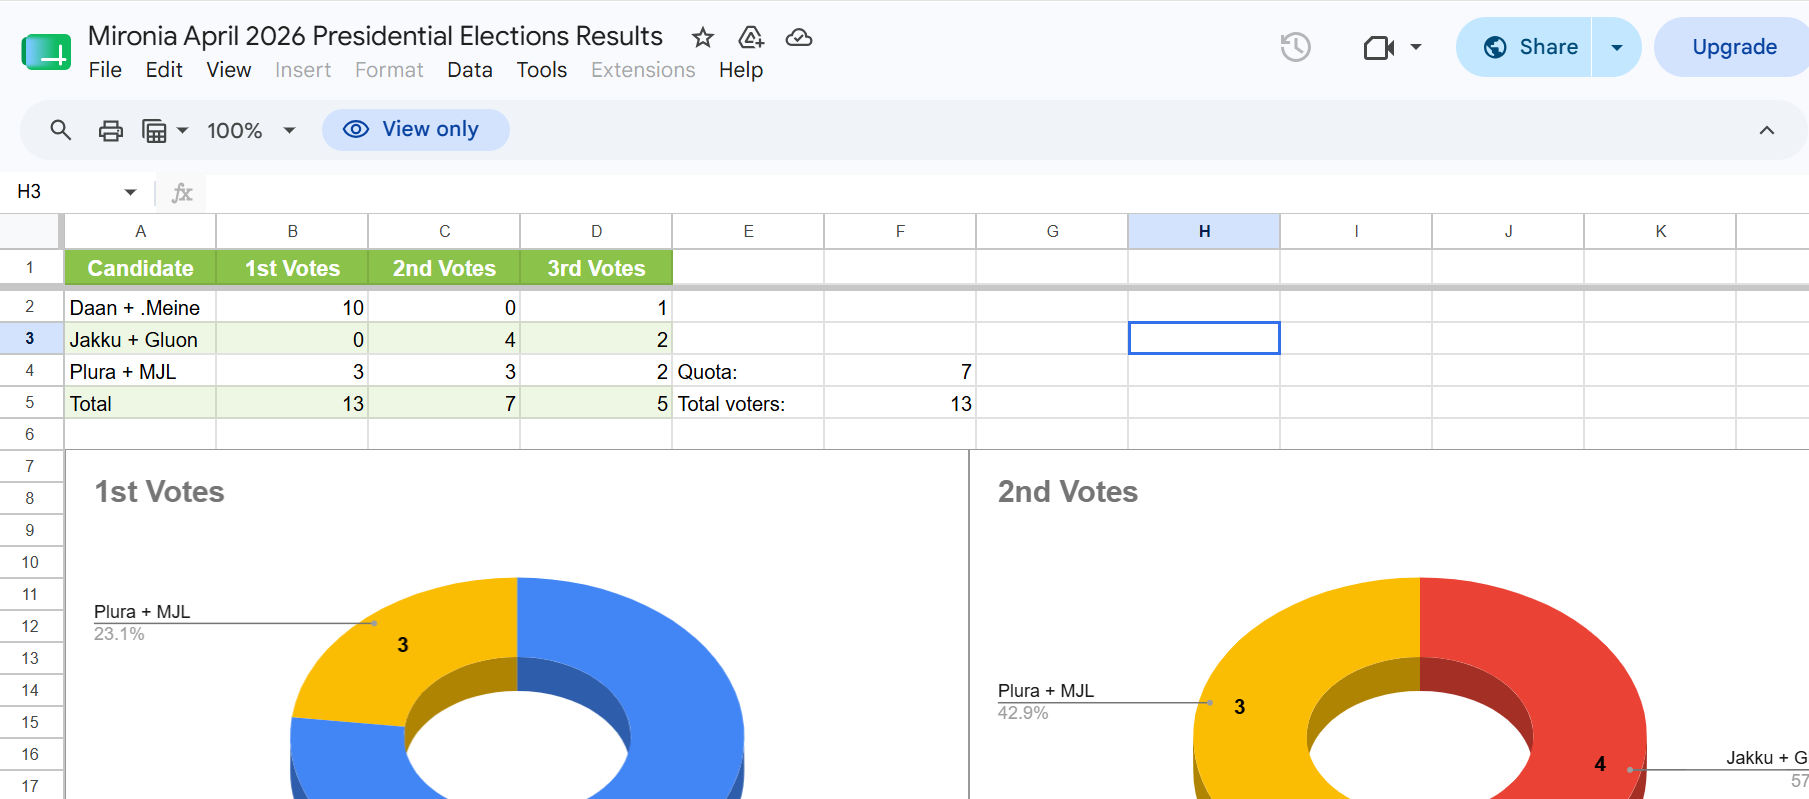Screen dimensions: 1809x799
Task: Star the spreadsheet document
Action: tap(703, 38)
